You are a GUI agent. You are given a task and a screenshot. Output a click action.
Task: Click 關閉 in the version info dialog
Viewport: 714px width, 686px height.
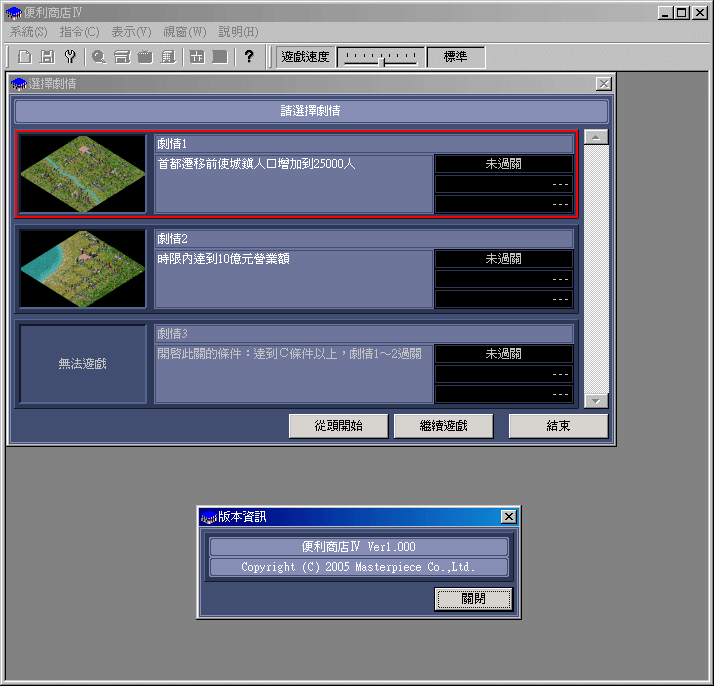tap(474, 598)
